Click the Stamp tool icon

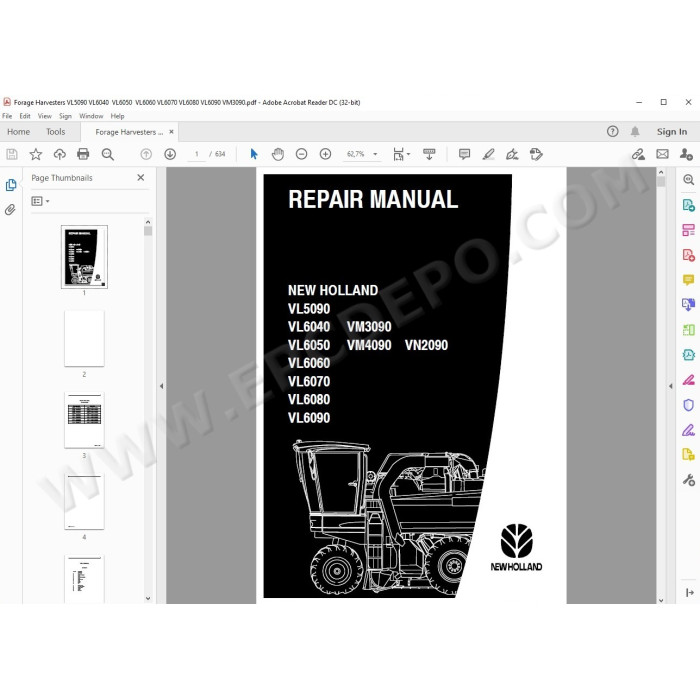click(536, 154)
